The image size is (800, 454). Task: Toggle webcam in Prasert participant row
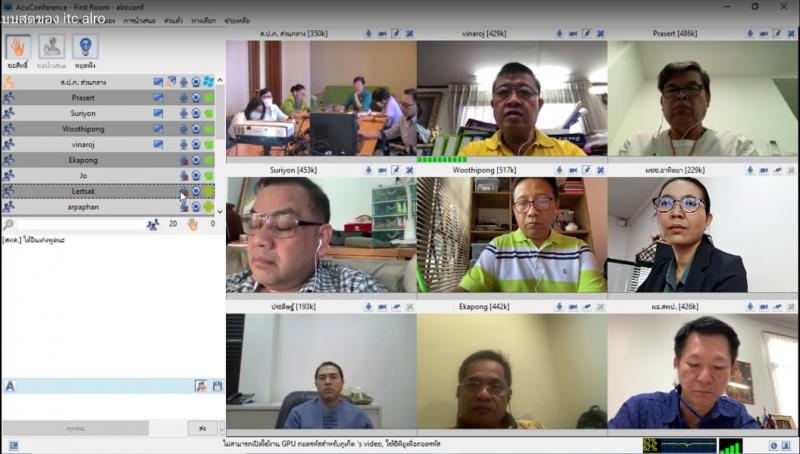(196, 97)
